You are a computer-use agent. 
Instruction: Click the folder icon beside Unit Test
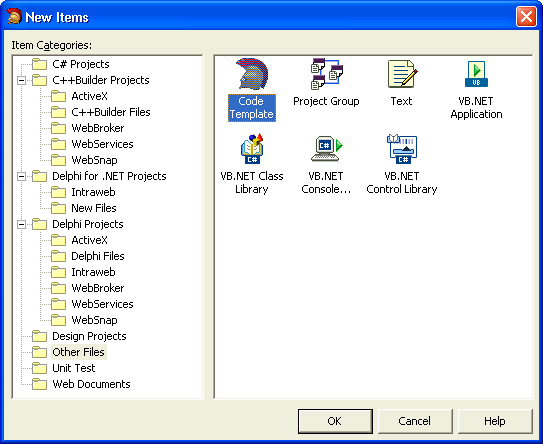pos(39,368)
